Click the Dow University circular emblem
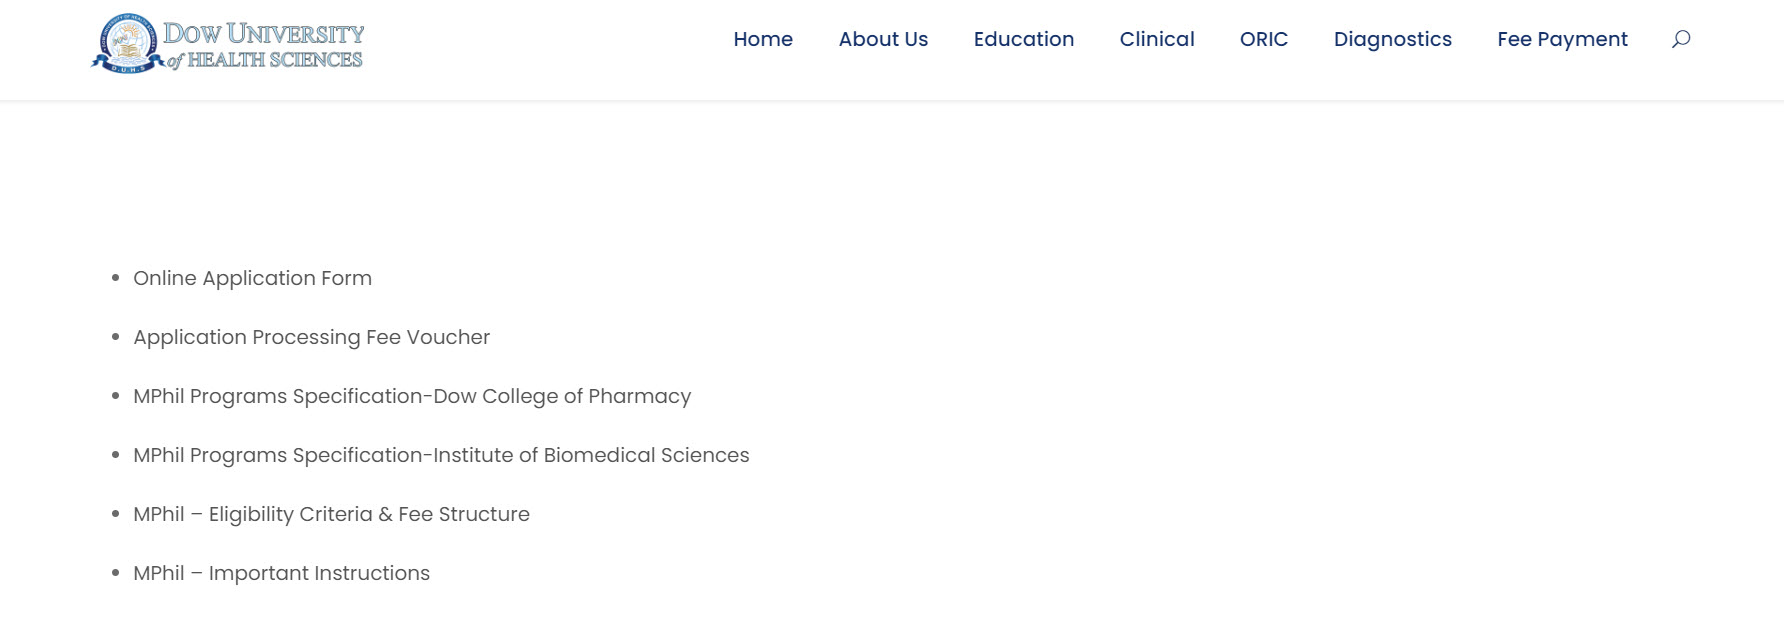The width and height of the screenshot is (1784, 633). 127,44
